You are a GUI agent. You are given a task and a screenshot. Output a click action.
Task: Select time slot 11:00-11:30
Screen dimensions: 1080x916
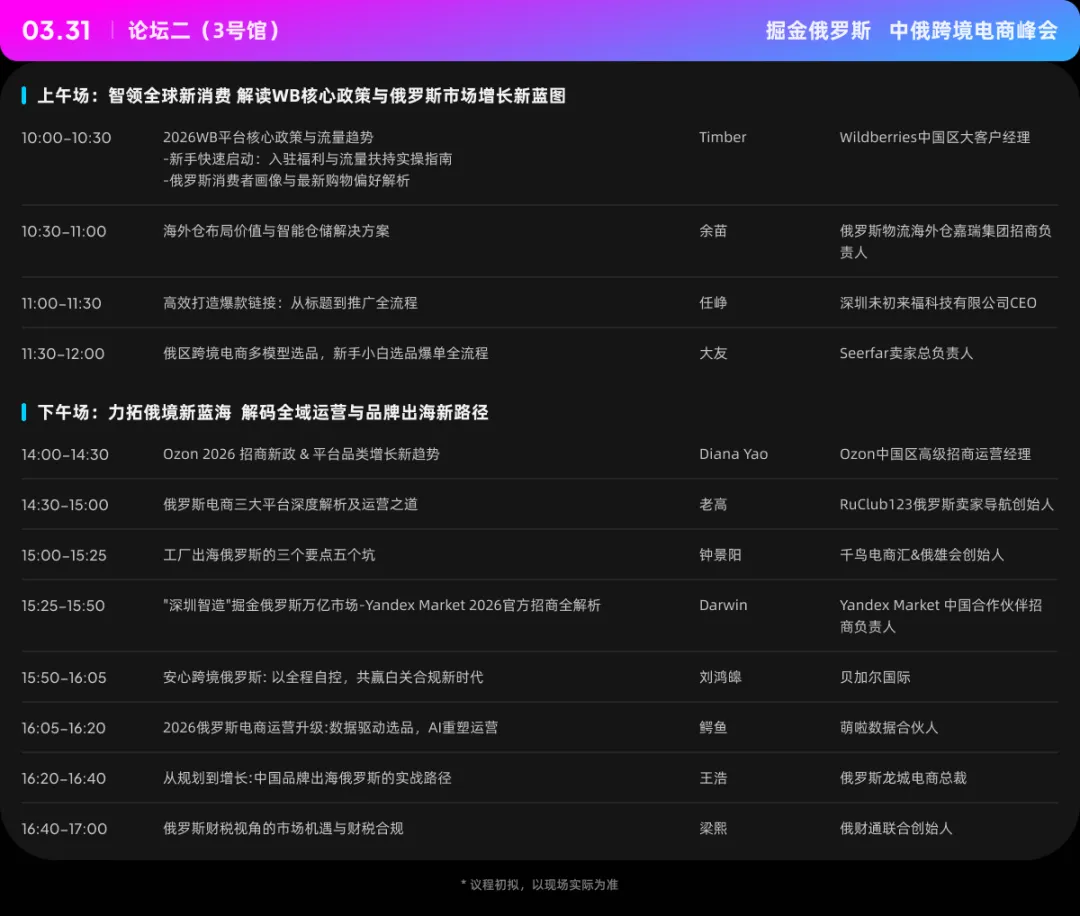(61, 304)
